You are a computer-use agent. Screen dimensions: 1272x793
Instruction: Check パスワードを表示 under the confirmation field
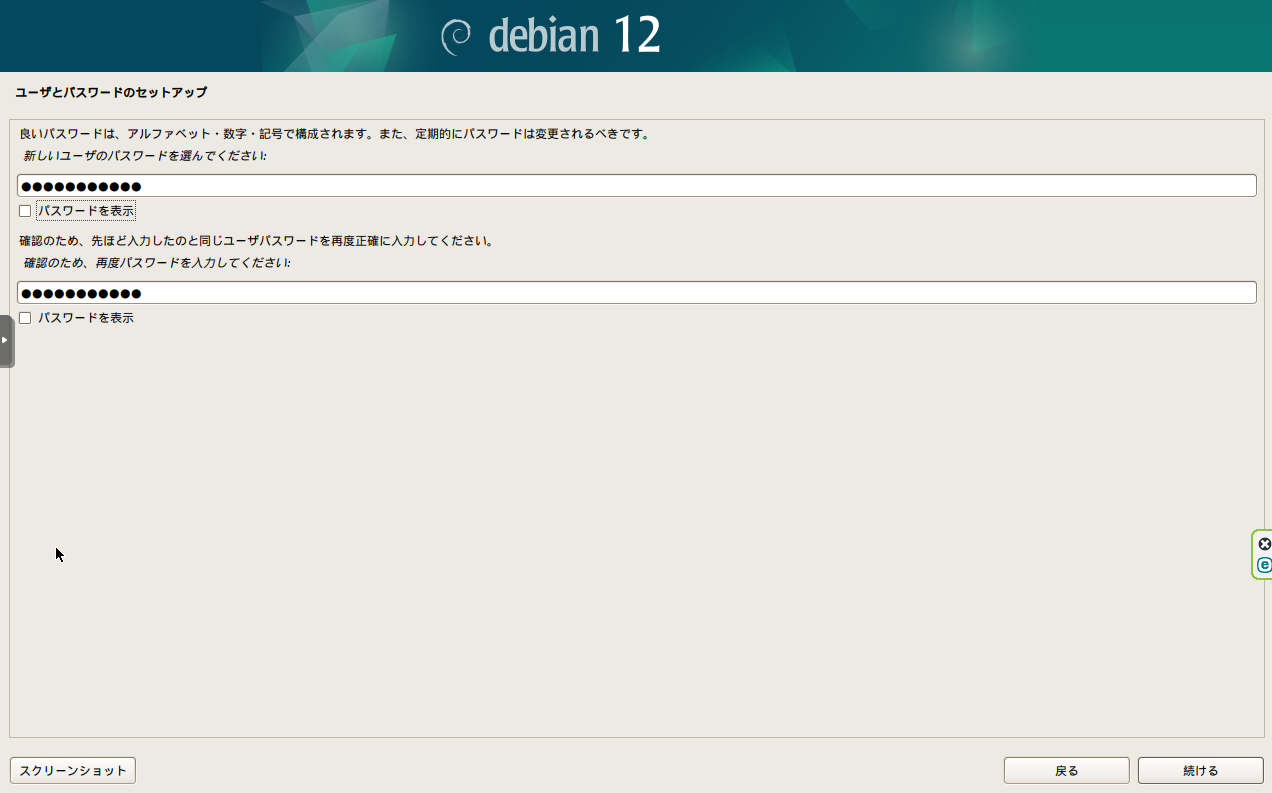point(24,317)
